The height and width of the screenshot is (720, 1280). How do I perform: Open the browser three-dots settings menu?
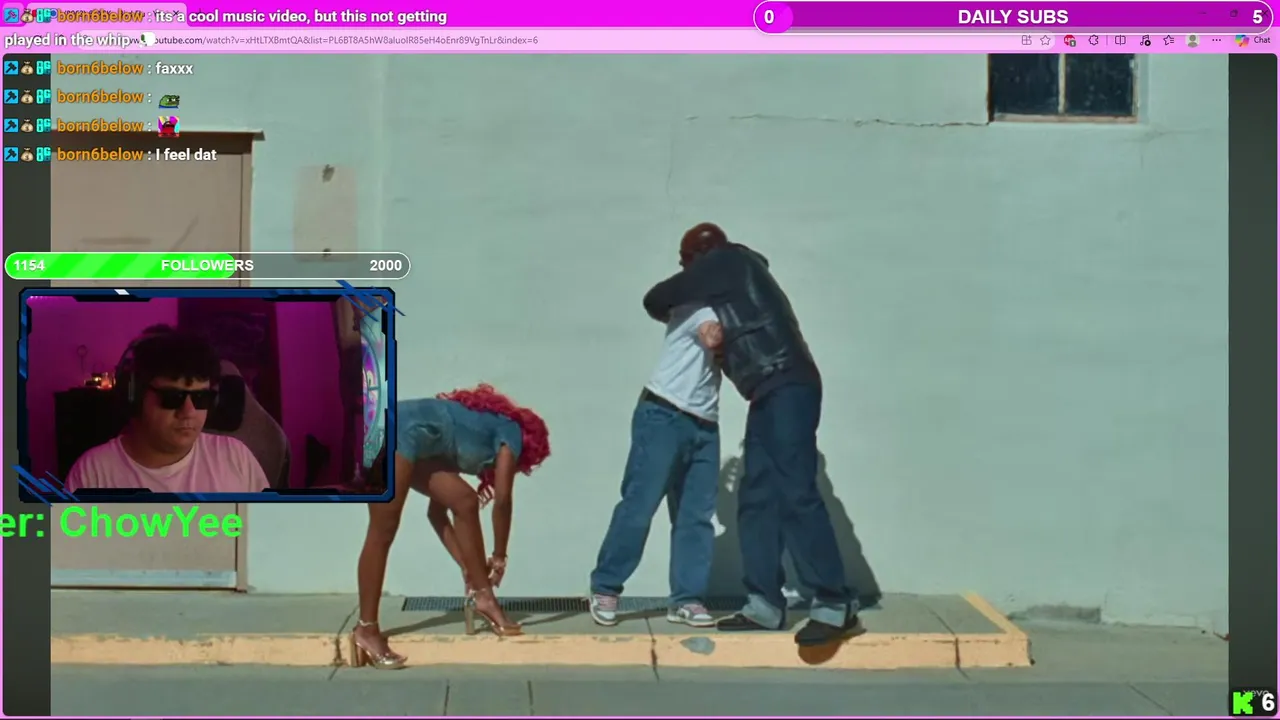[1216, 40]
